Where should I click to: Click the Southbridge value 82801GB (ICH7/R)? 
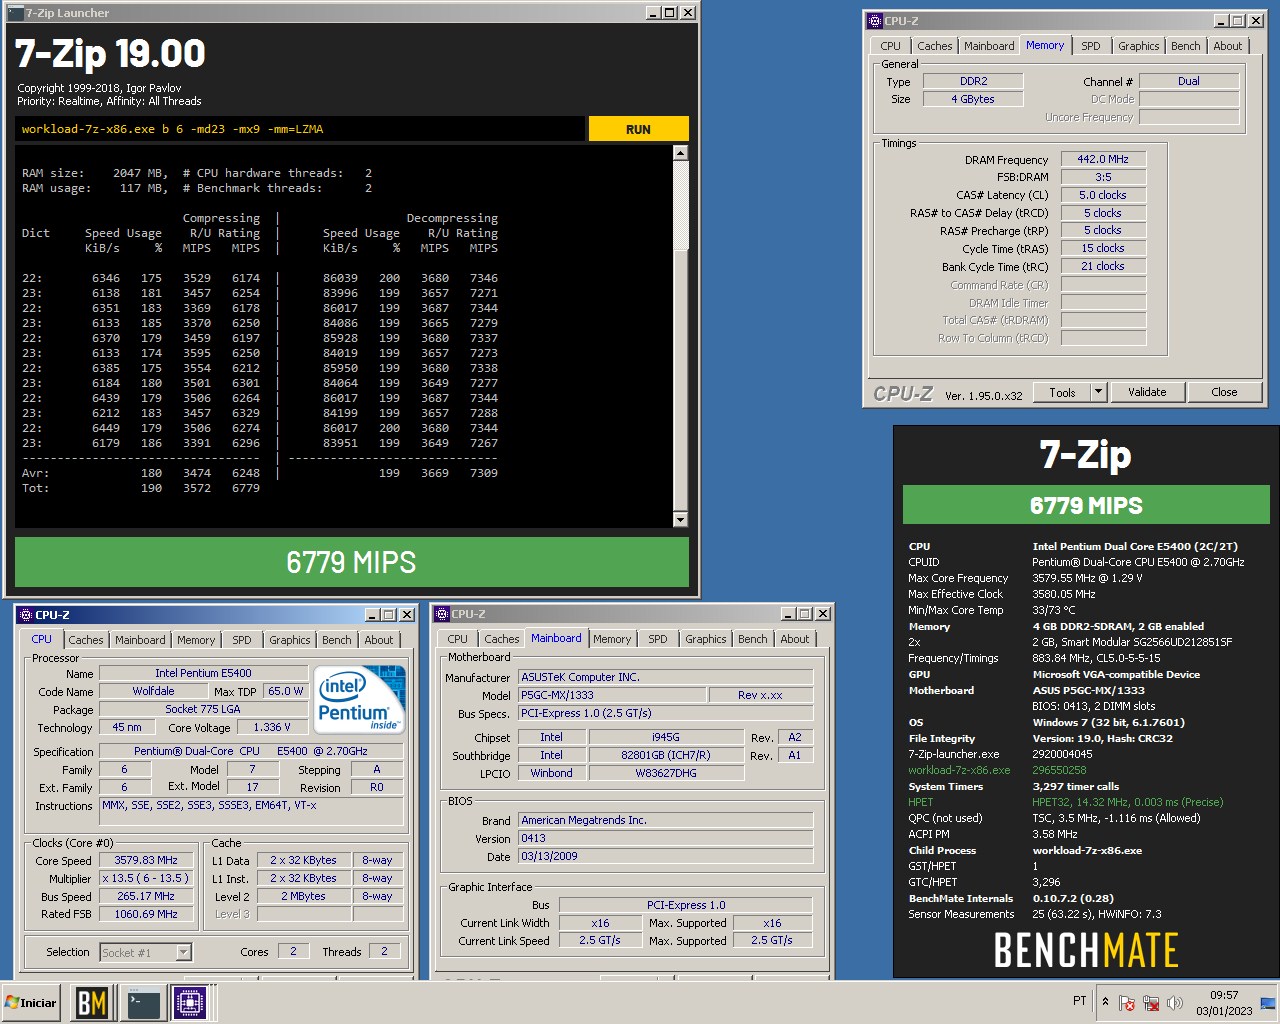pyautogui.click(x=666, y=755)
